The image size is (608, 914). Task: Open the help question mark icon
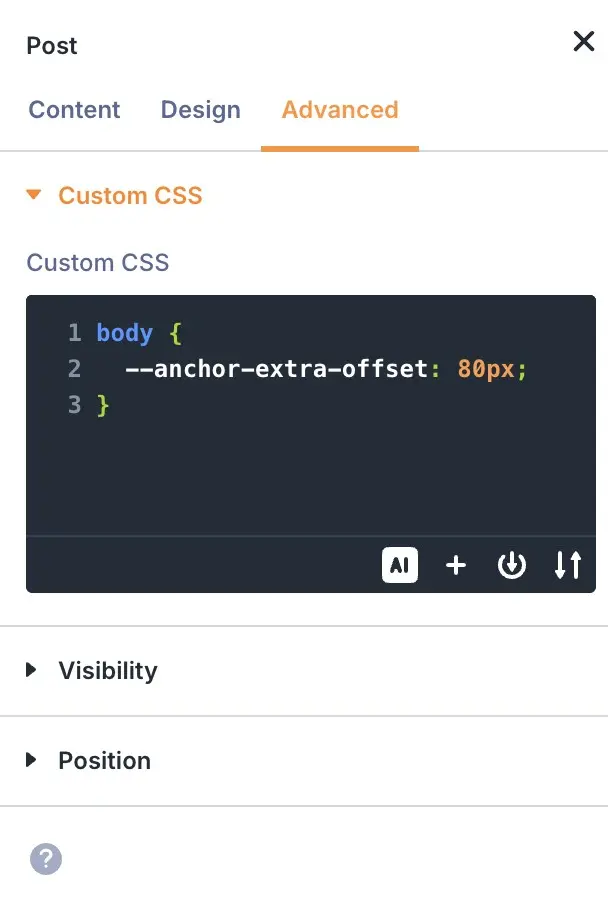coord(46,858)
